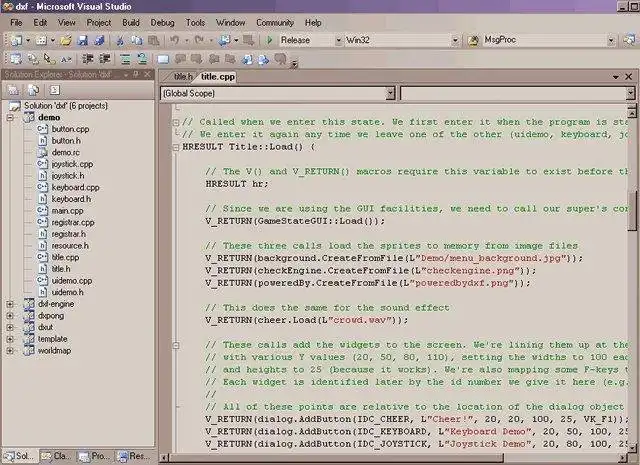This screenshot has height=465, width=640.
Task: Open the Edit menu
Action: click(x=40, y=23)
